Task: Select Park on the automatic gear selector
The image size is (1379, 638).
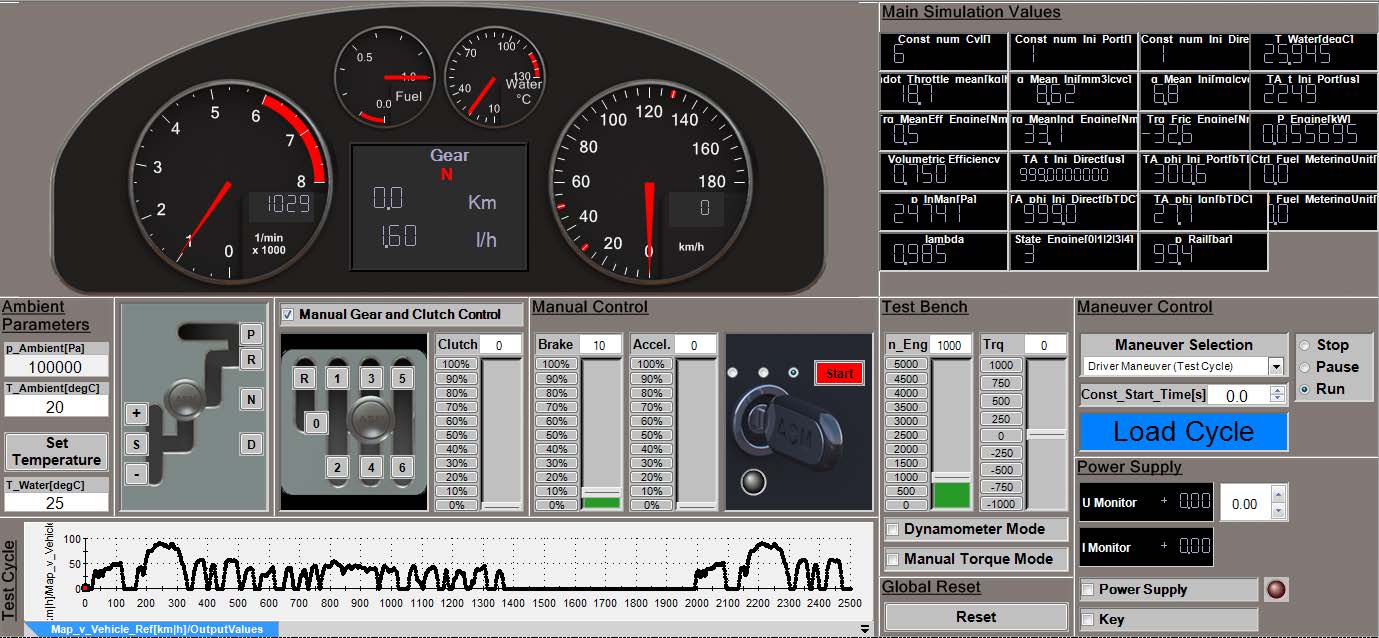Action: [x=252, y=334]
